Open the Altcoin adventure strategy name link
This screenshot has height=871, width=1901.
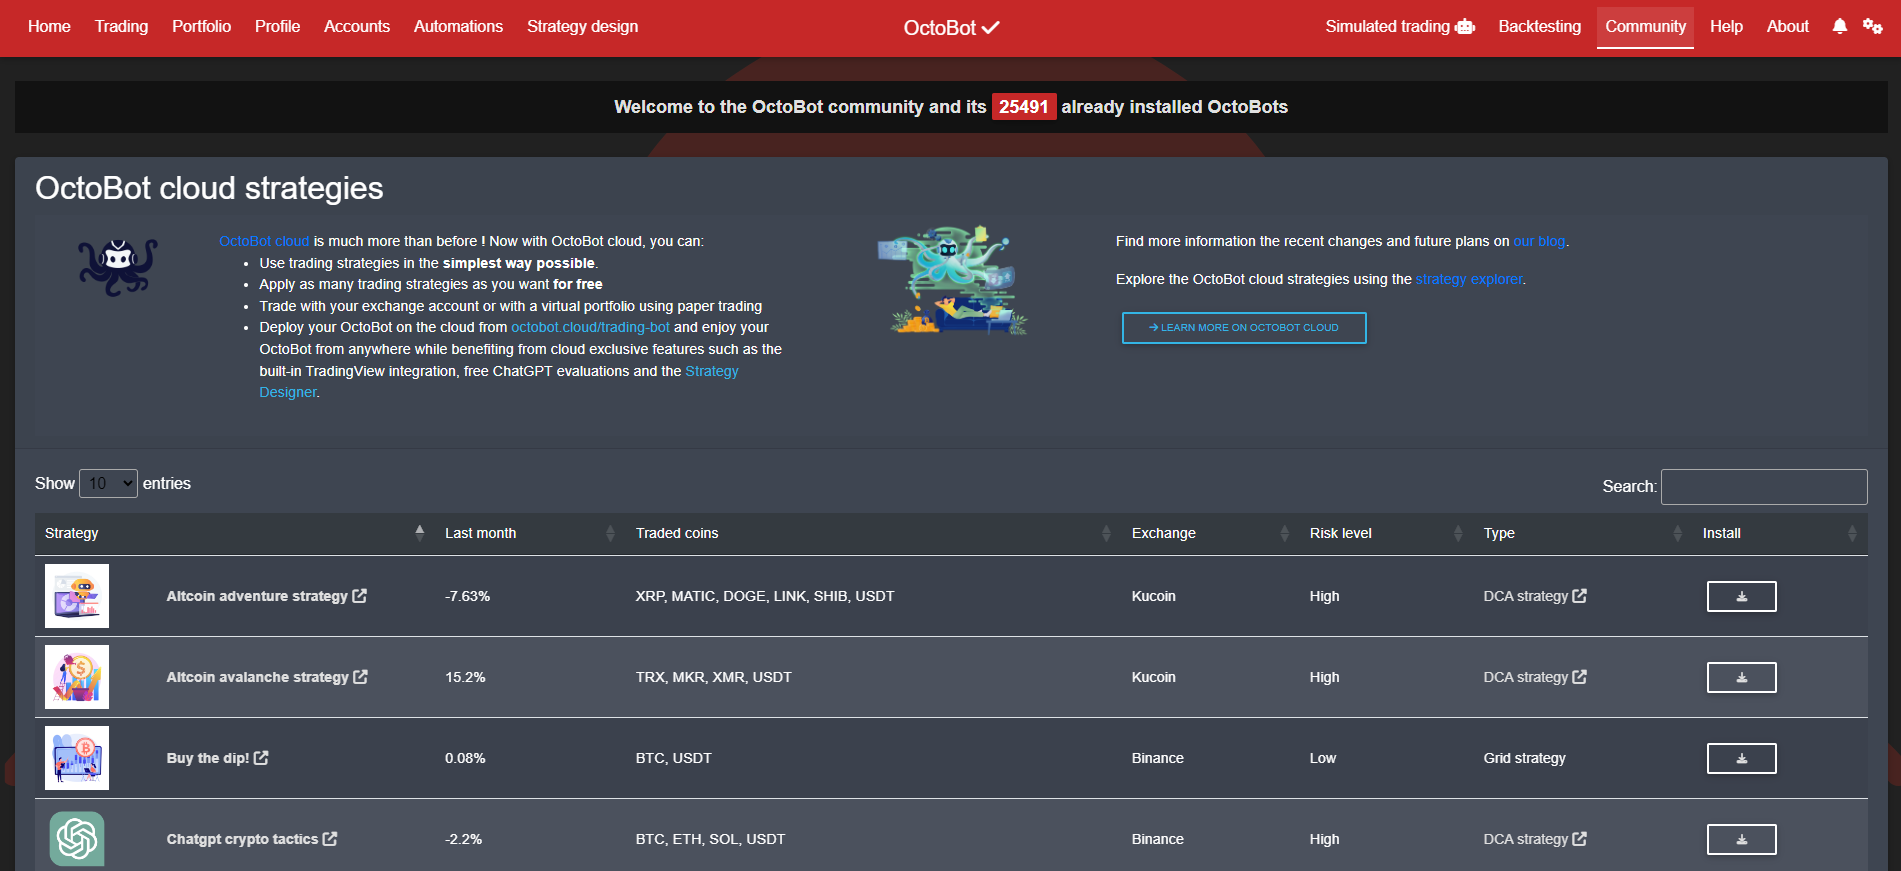pyautogui.click(x=257, y=596)
